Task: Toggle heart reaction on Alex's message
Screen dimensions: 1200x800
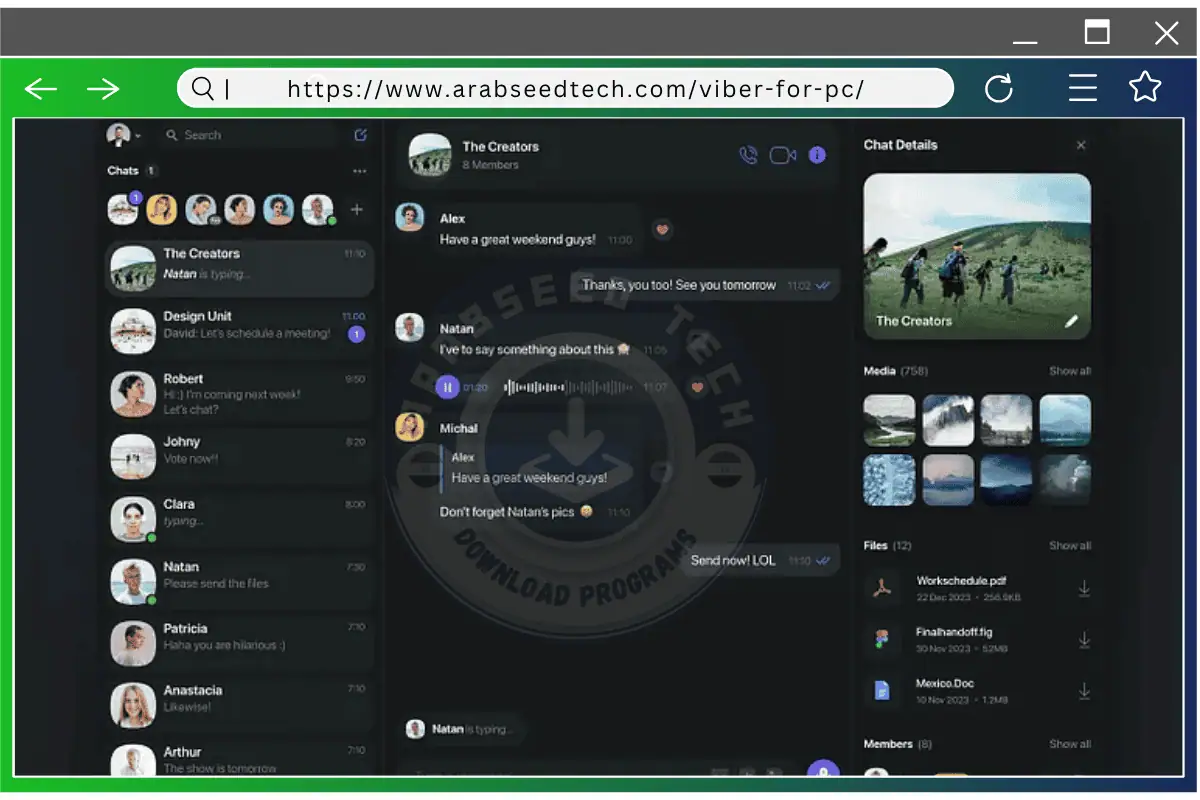Action: tap(661, 229)
